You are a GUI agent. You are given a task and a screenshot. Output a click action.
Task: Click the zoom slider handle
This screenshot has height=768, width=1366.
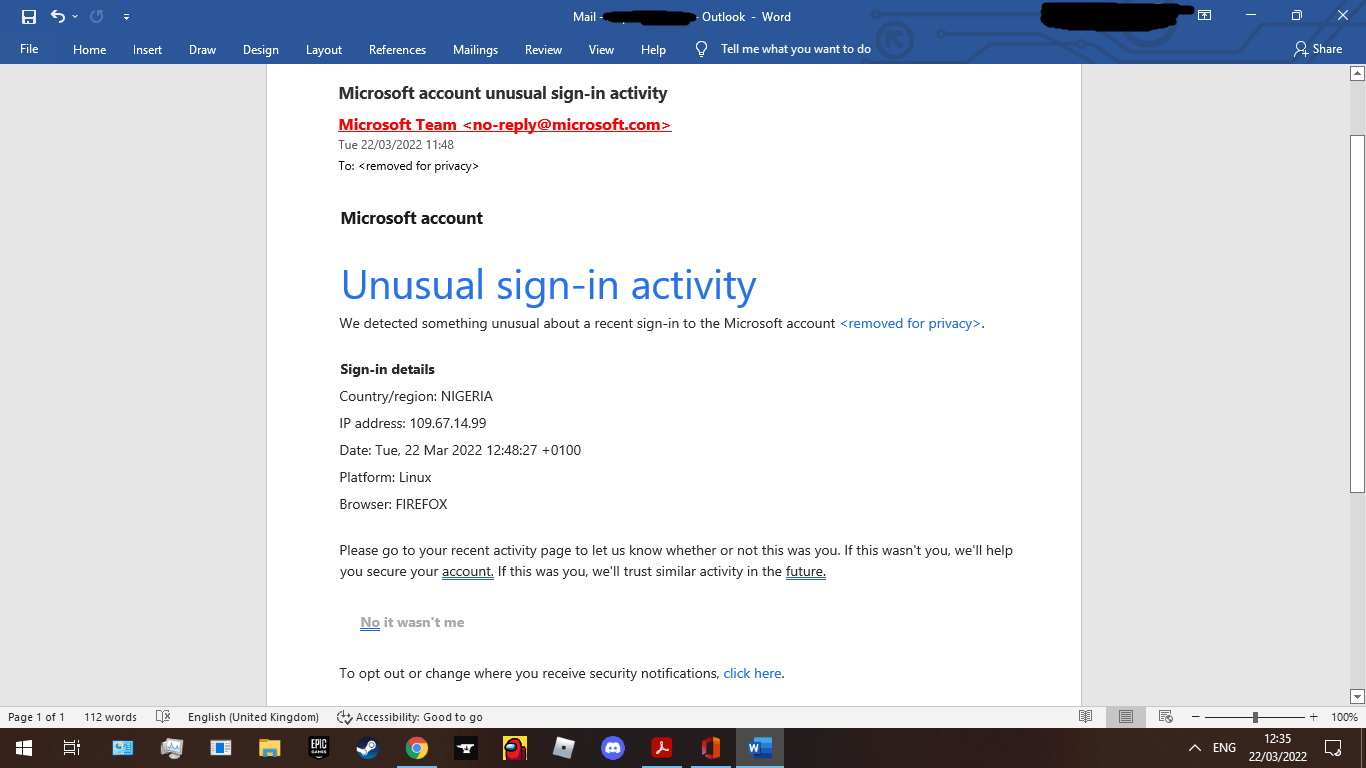1255,717
